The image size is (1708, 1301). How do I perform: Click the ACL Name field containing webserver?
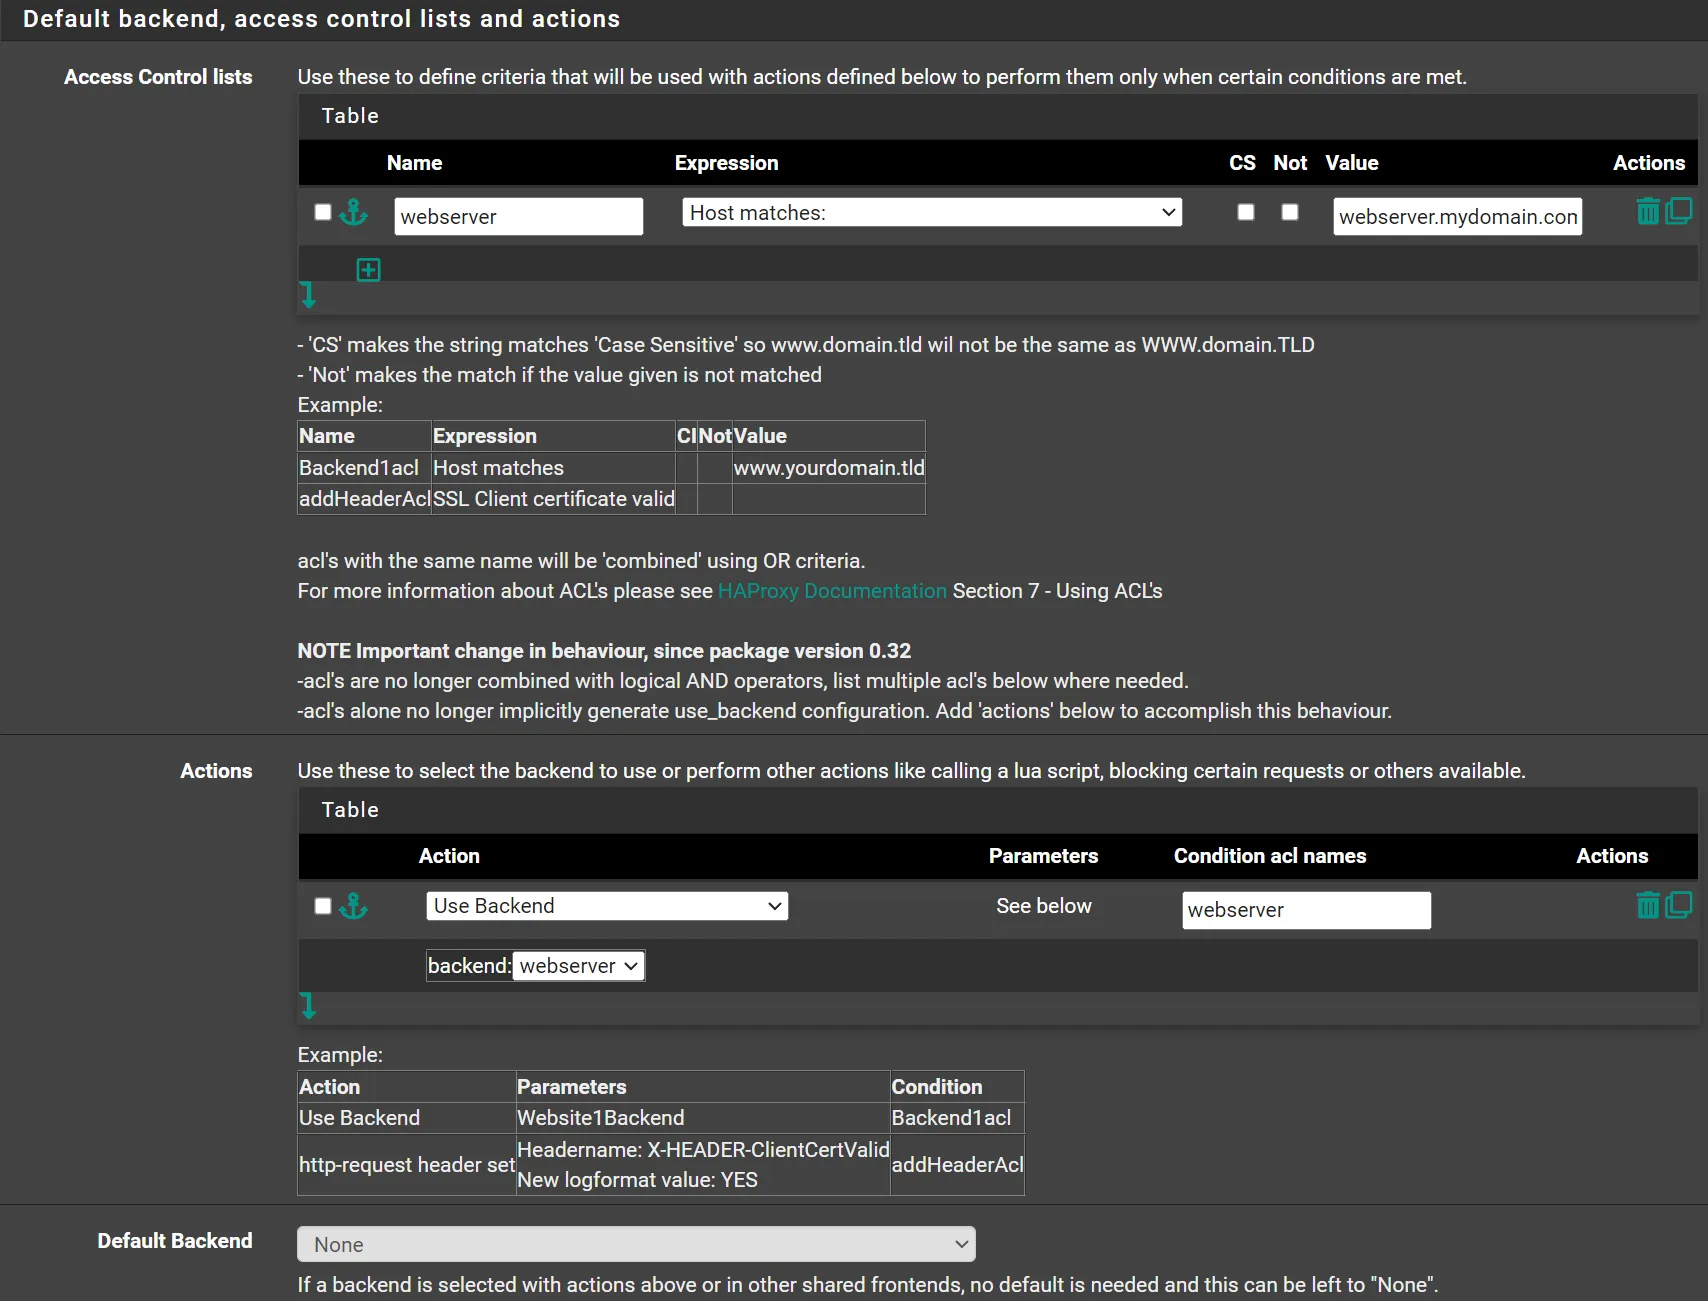[518, 216]
